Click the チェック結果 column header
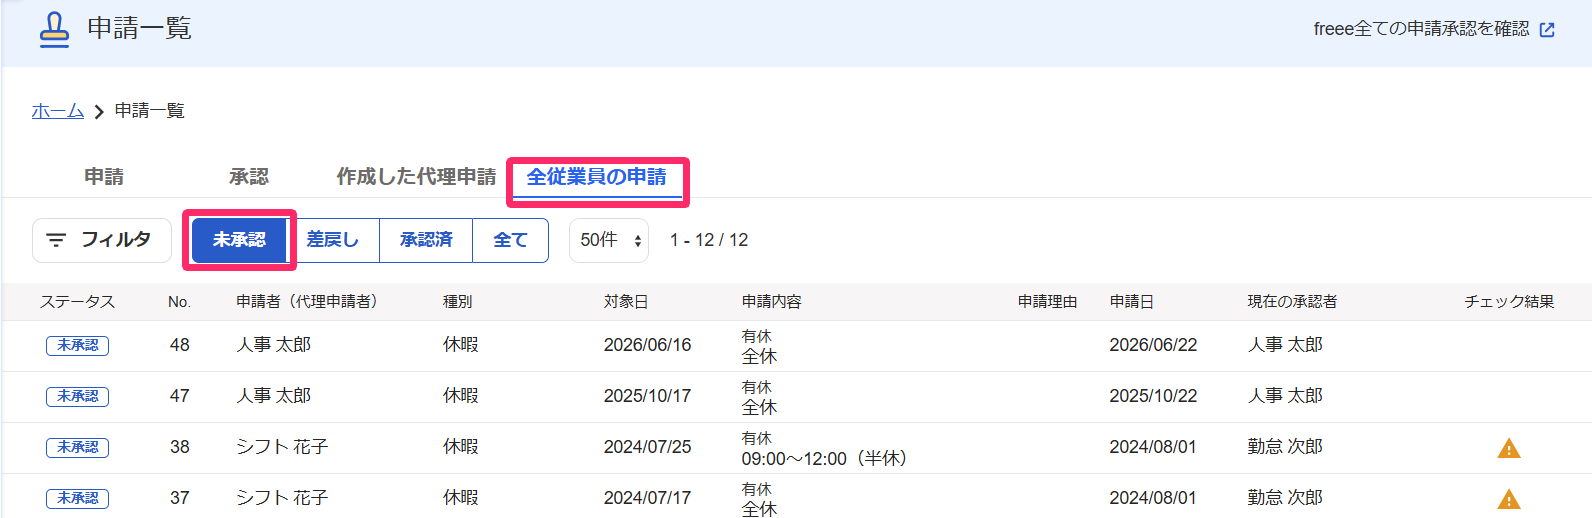The height and width of the screenshot is (518, 1592). tap(1509, 302)
